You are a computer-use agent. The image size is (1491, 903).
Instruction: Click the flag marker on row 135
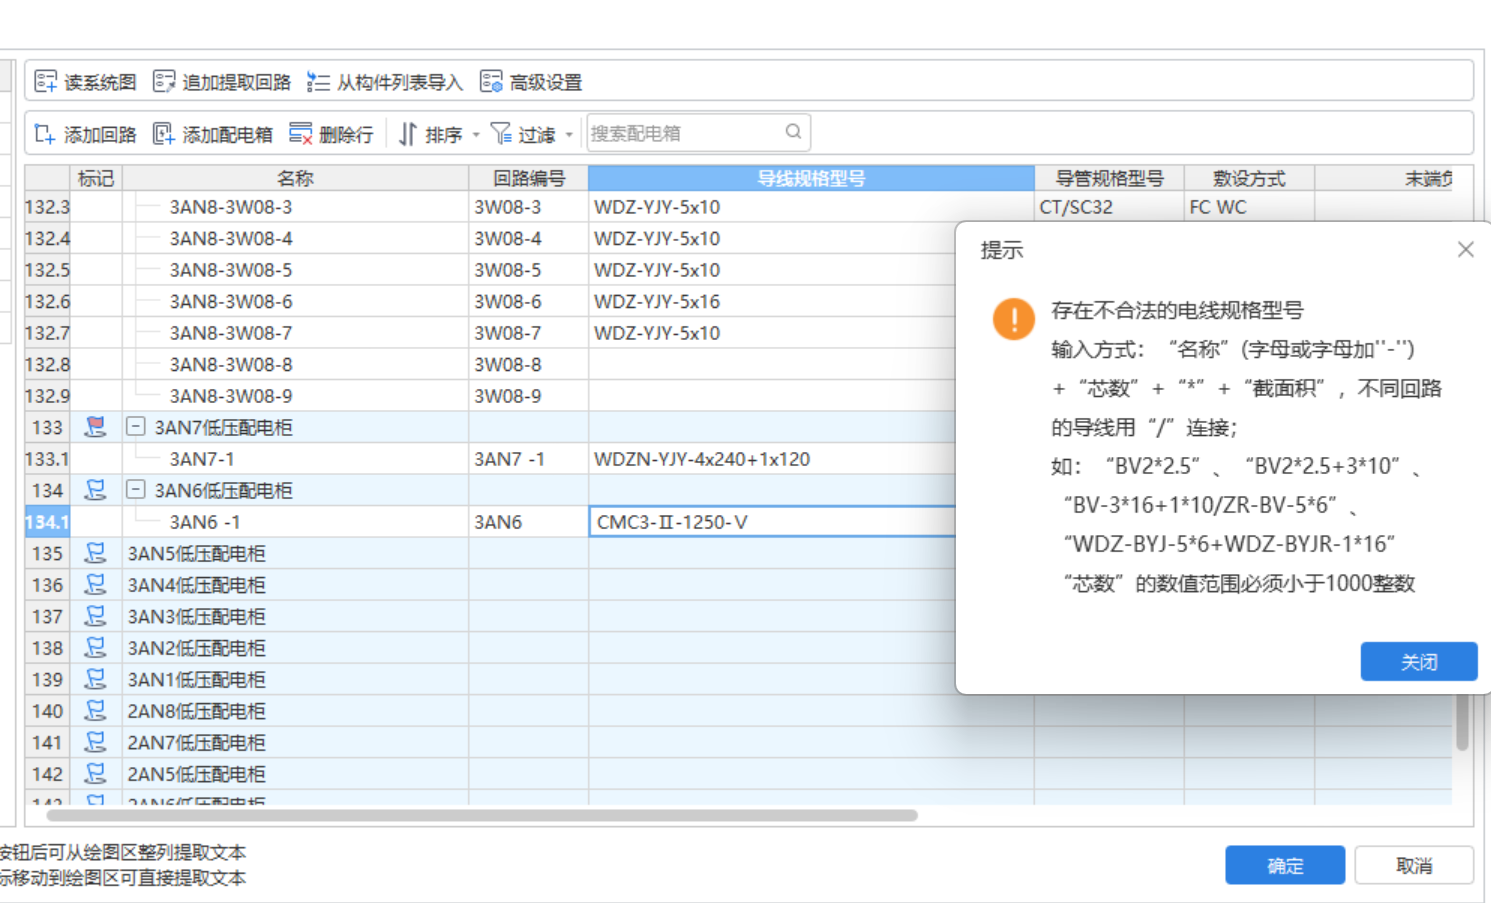pyautogui.click(x=95, y=553)
